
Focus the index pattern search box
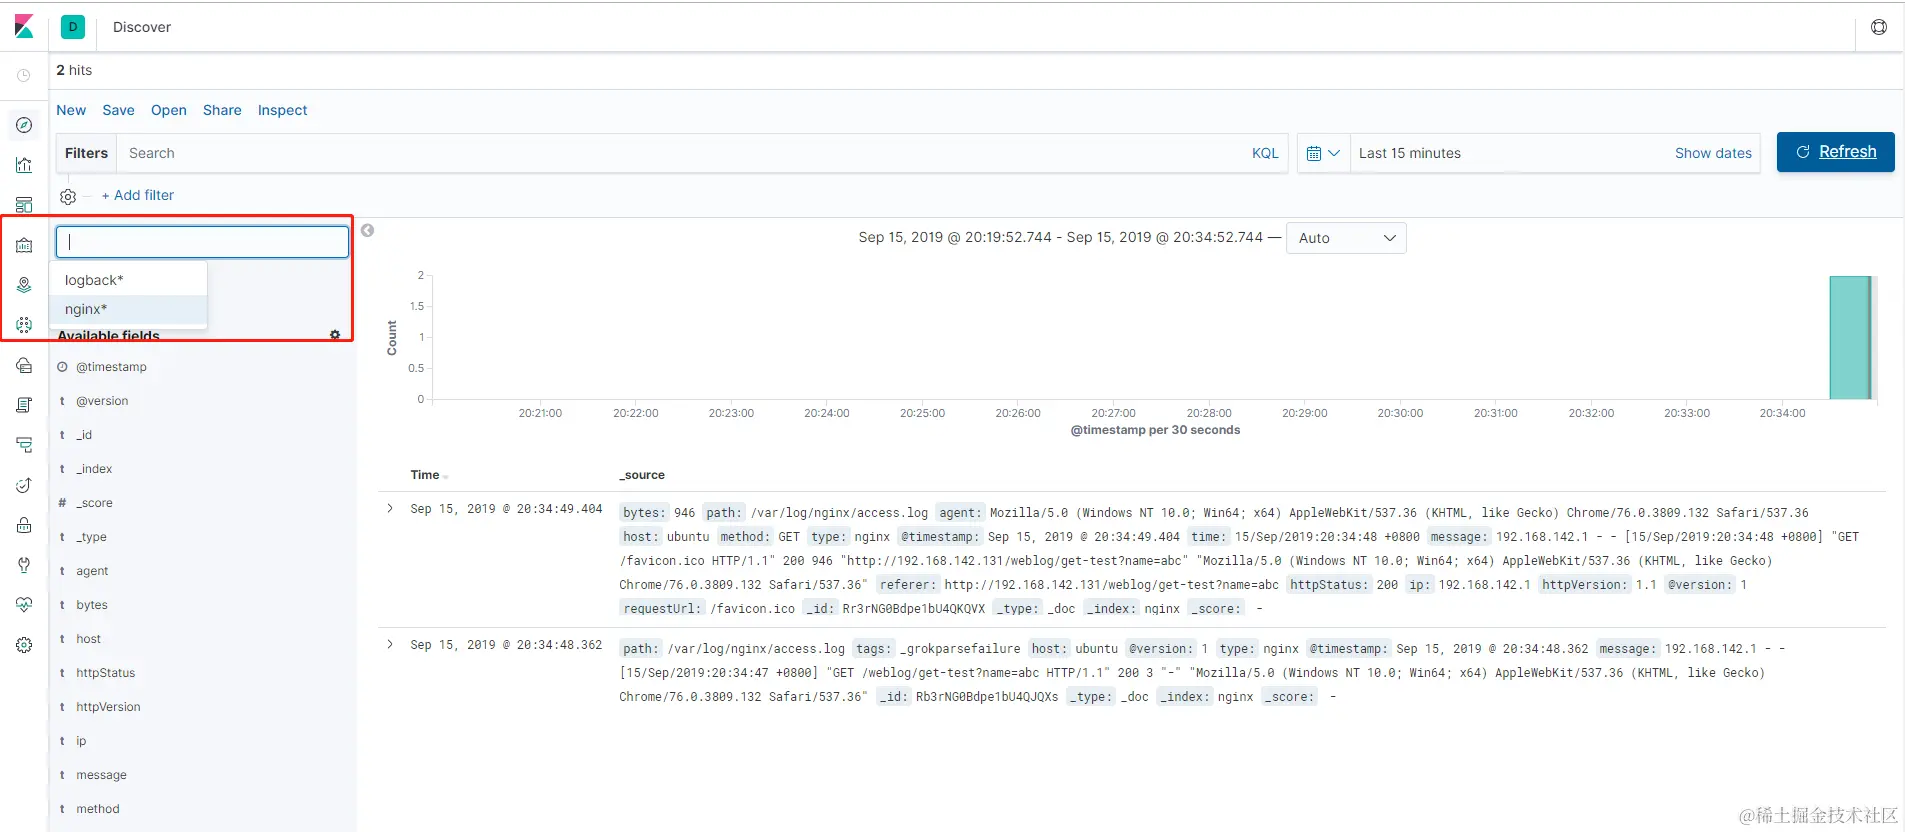[202, 242]
